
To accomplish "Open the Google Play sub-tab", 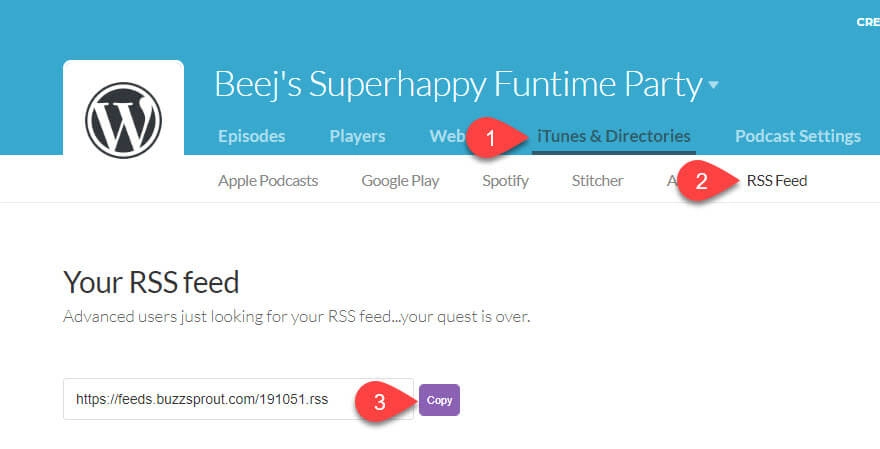I will tap(400, 181).
